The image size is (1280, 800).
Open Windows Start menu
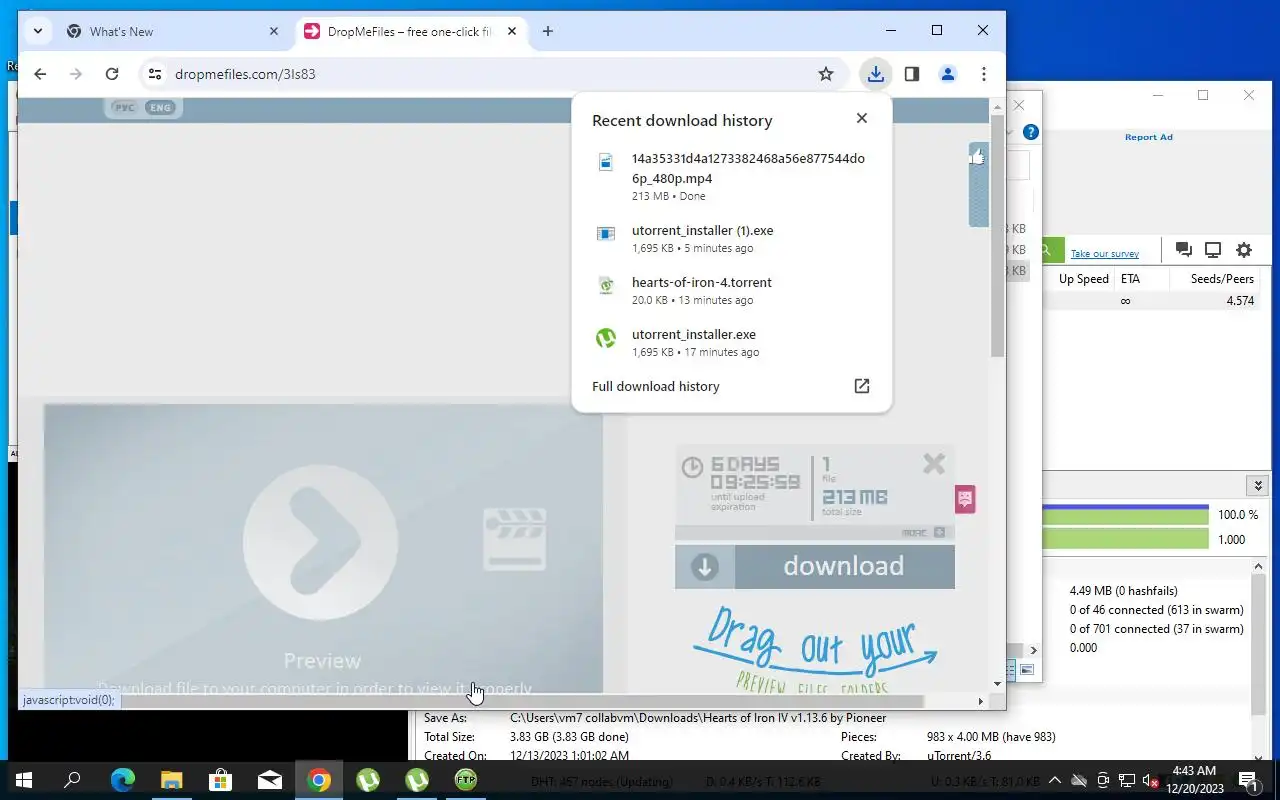tap(24, 780)
